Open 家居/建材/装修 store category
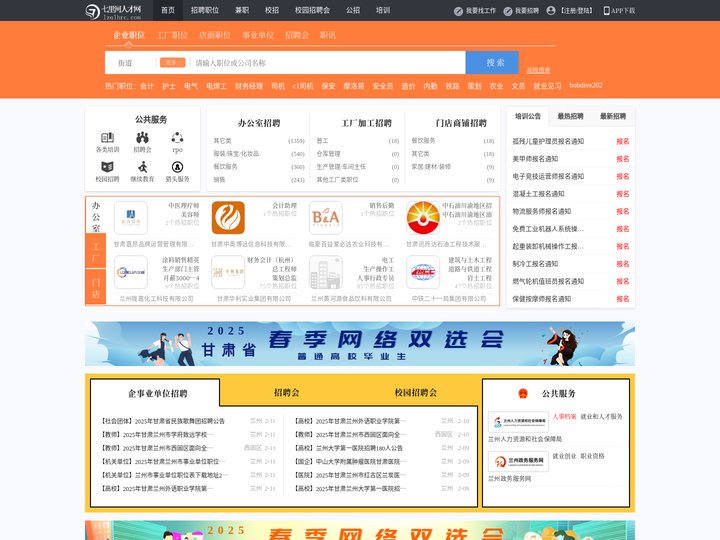This screenshot has height=540, width=720. (431, 167)
